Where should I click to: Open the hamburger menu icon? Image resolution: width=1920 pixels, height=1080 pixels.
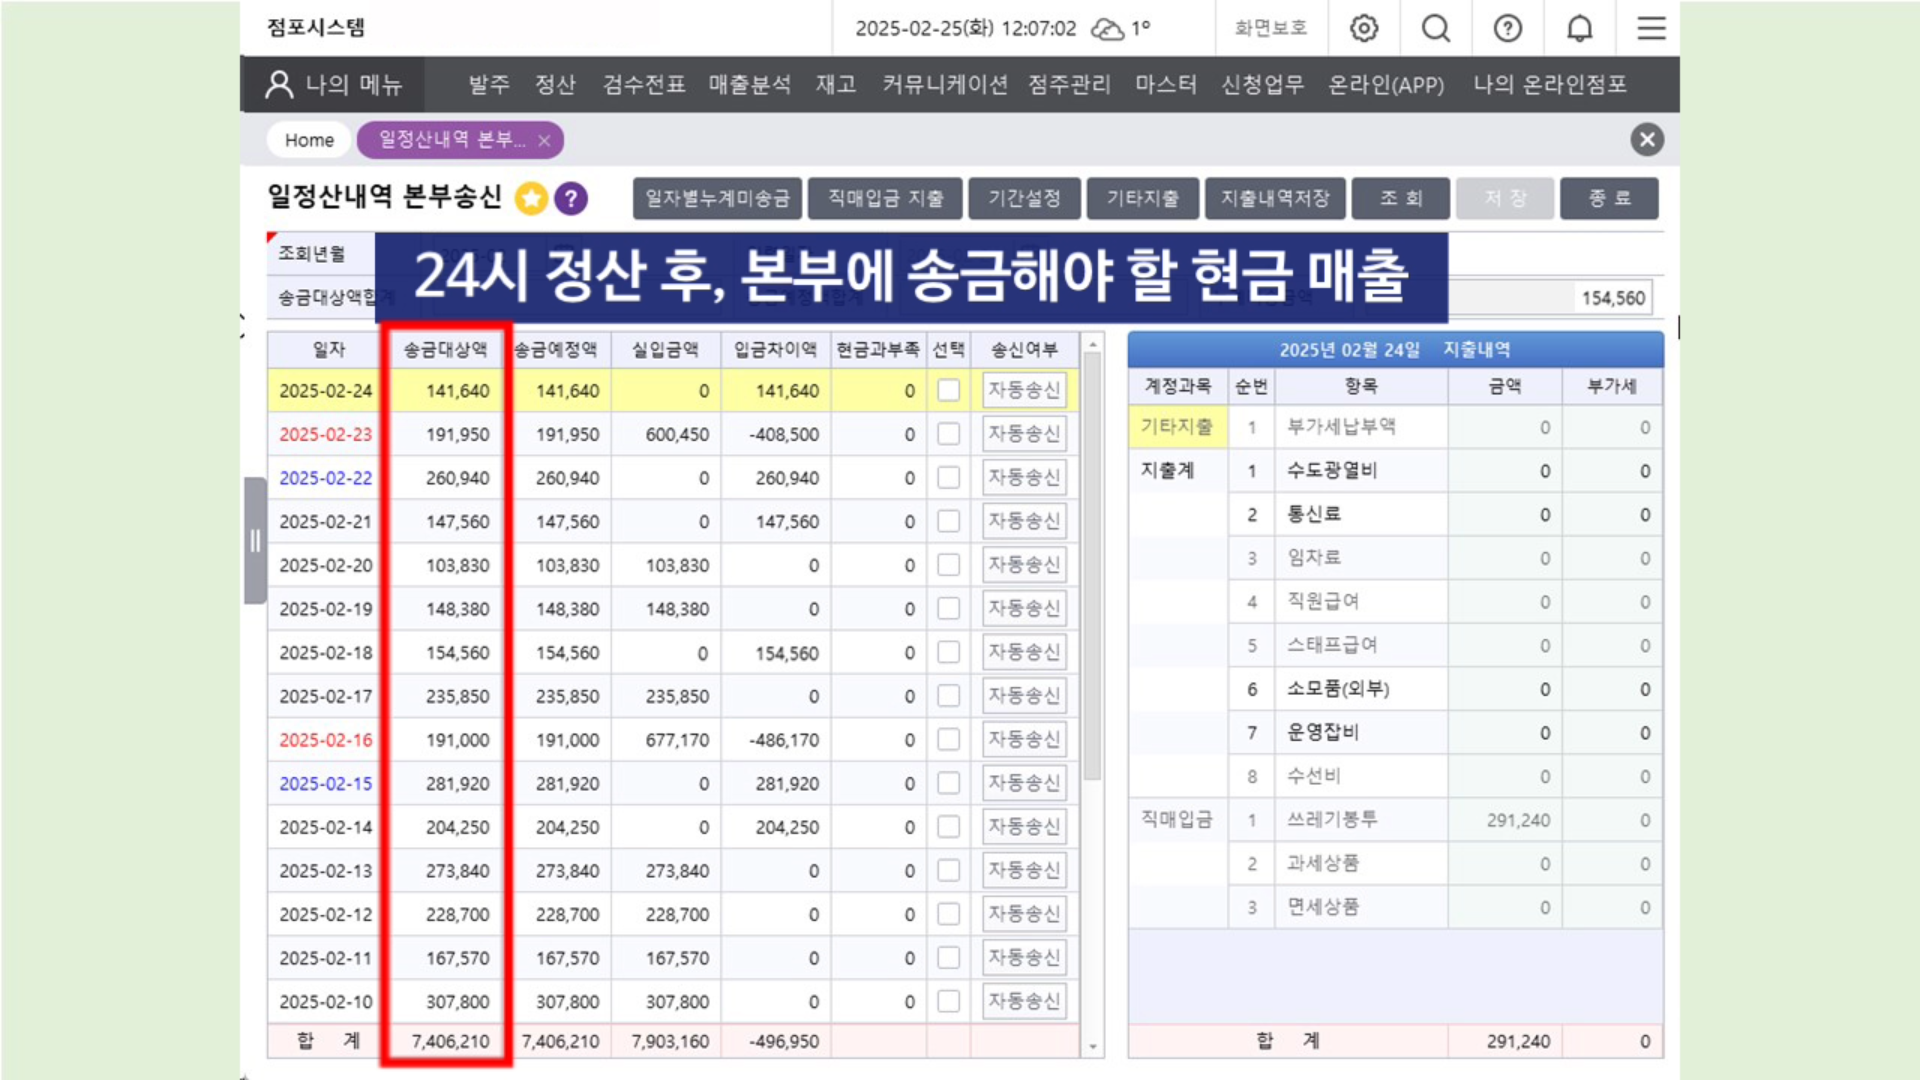tap(1651, 28)
